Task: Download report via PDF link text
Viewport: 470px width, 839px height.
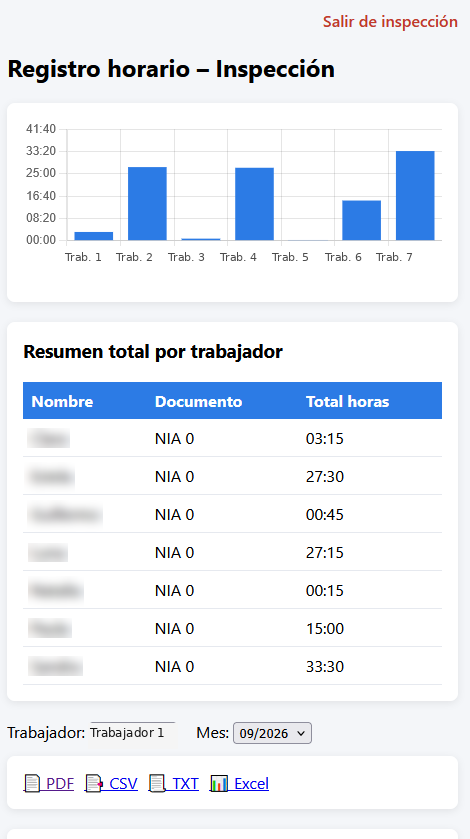Action: pos(60,783)
